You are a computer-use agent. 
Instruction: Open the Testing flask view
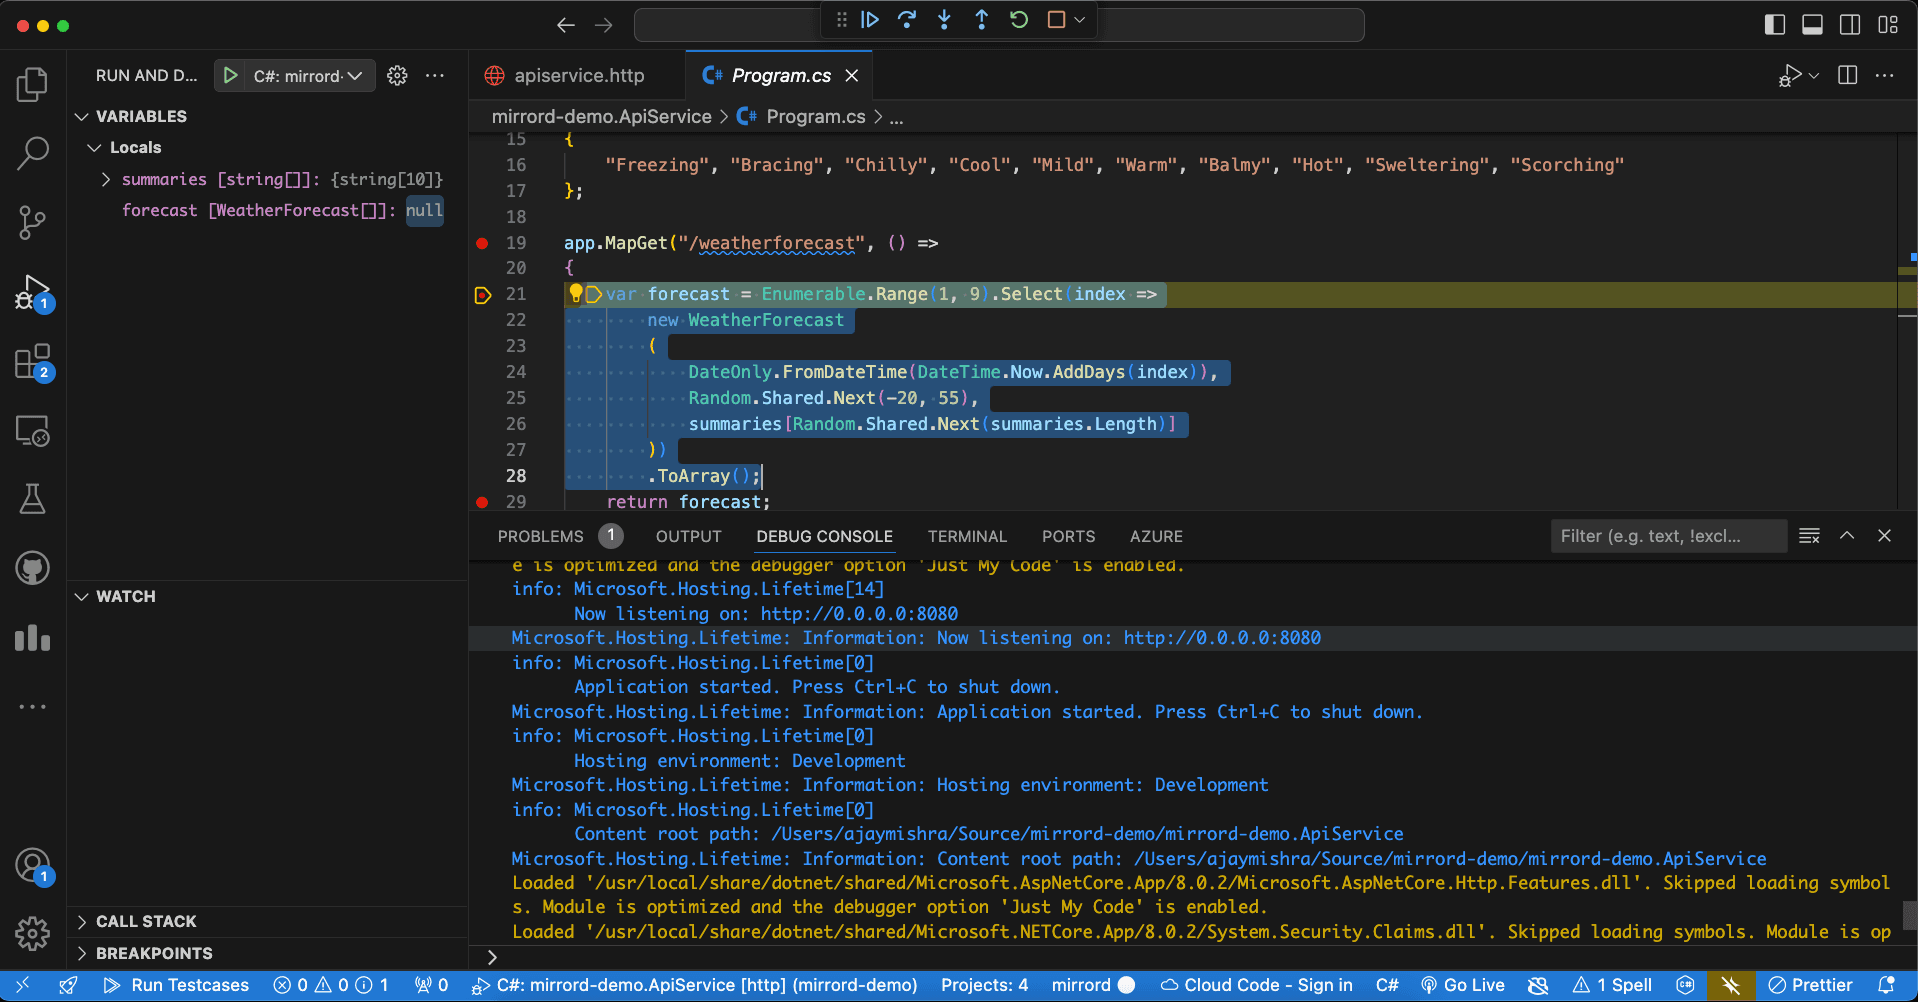tap(32, 499)
